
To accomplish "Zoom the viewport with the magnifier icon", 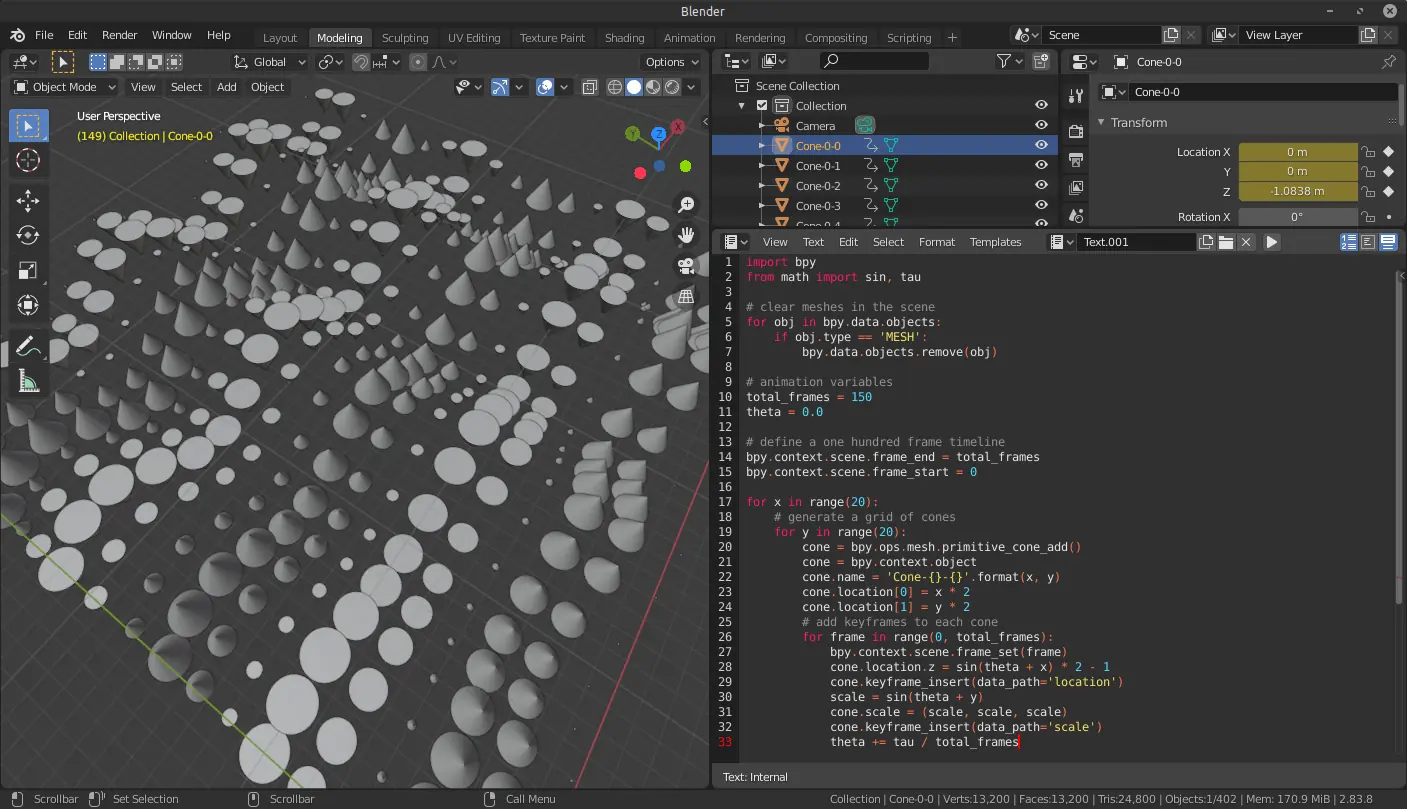I will [685, 204].
